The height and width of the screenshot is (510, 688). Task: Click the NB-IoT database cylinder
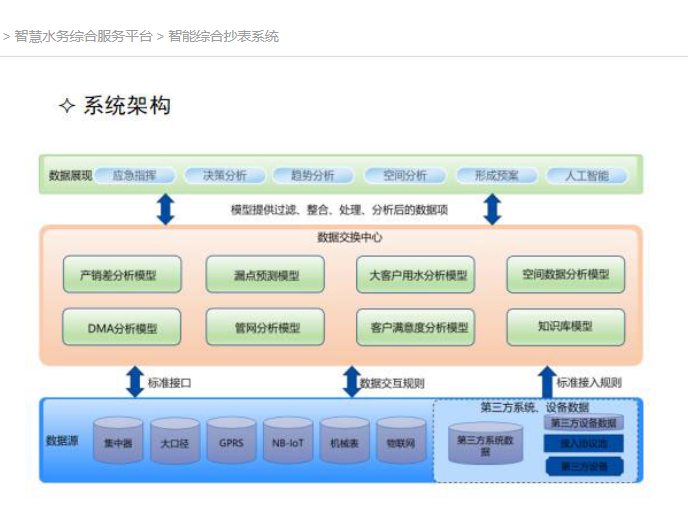pos(288,441)
